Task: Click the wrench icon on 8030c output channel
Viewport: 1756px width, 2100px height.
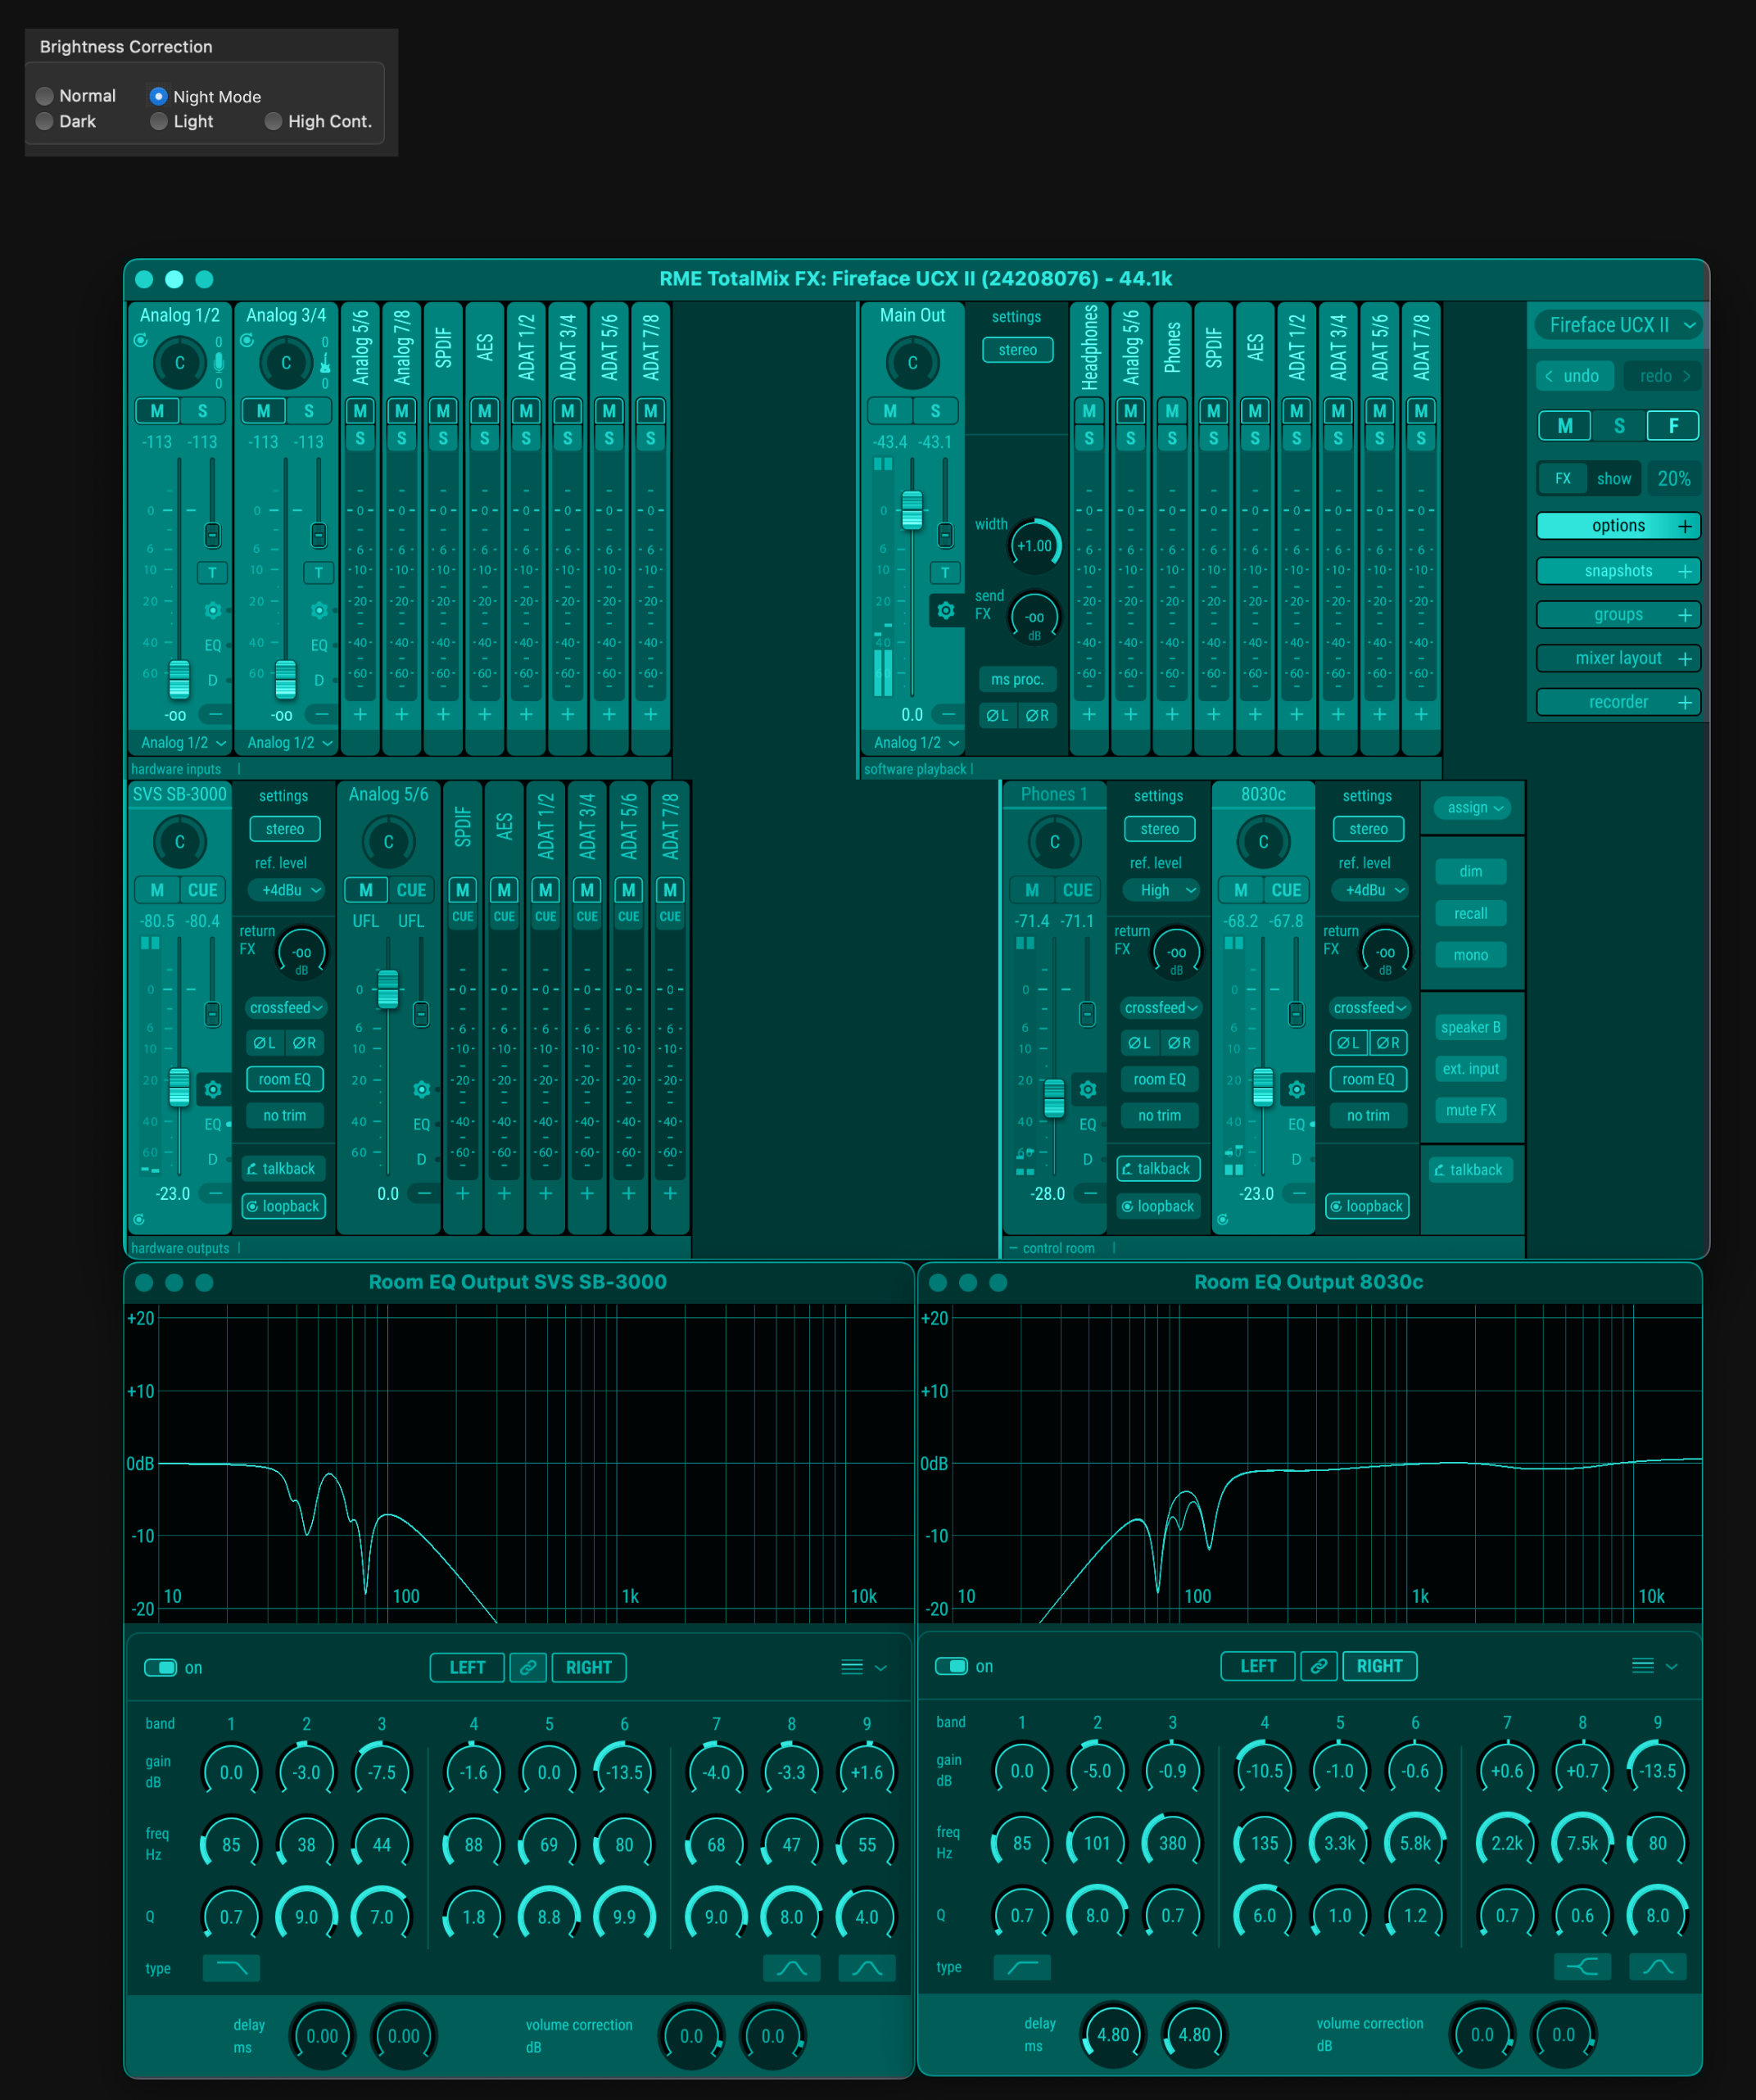Action: pos(1296,1089)
